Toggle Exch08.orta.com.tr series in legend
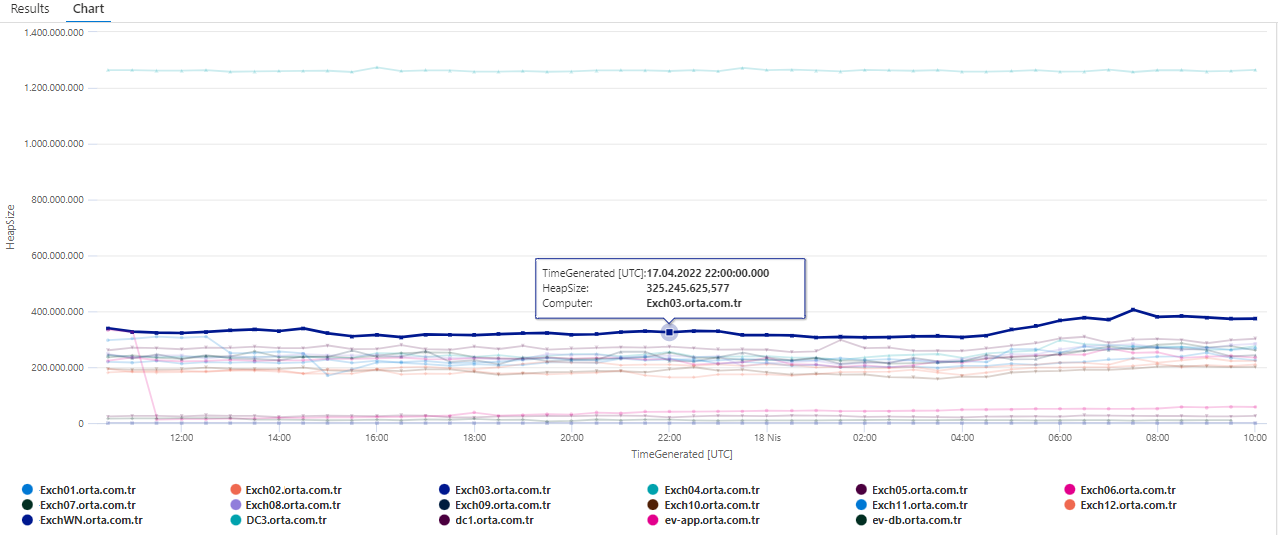 coord(286,505)
